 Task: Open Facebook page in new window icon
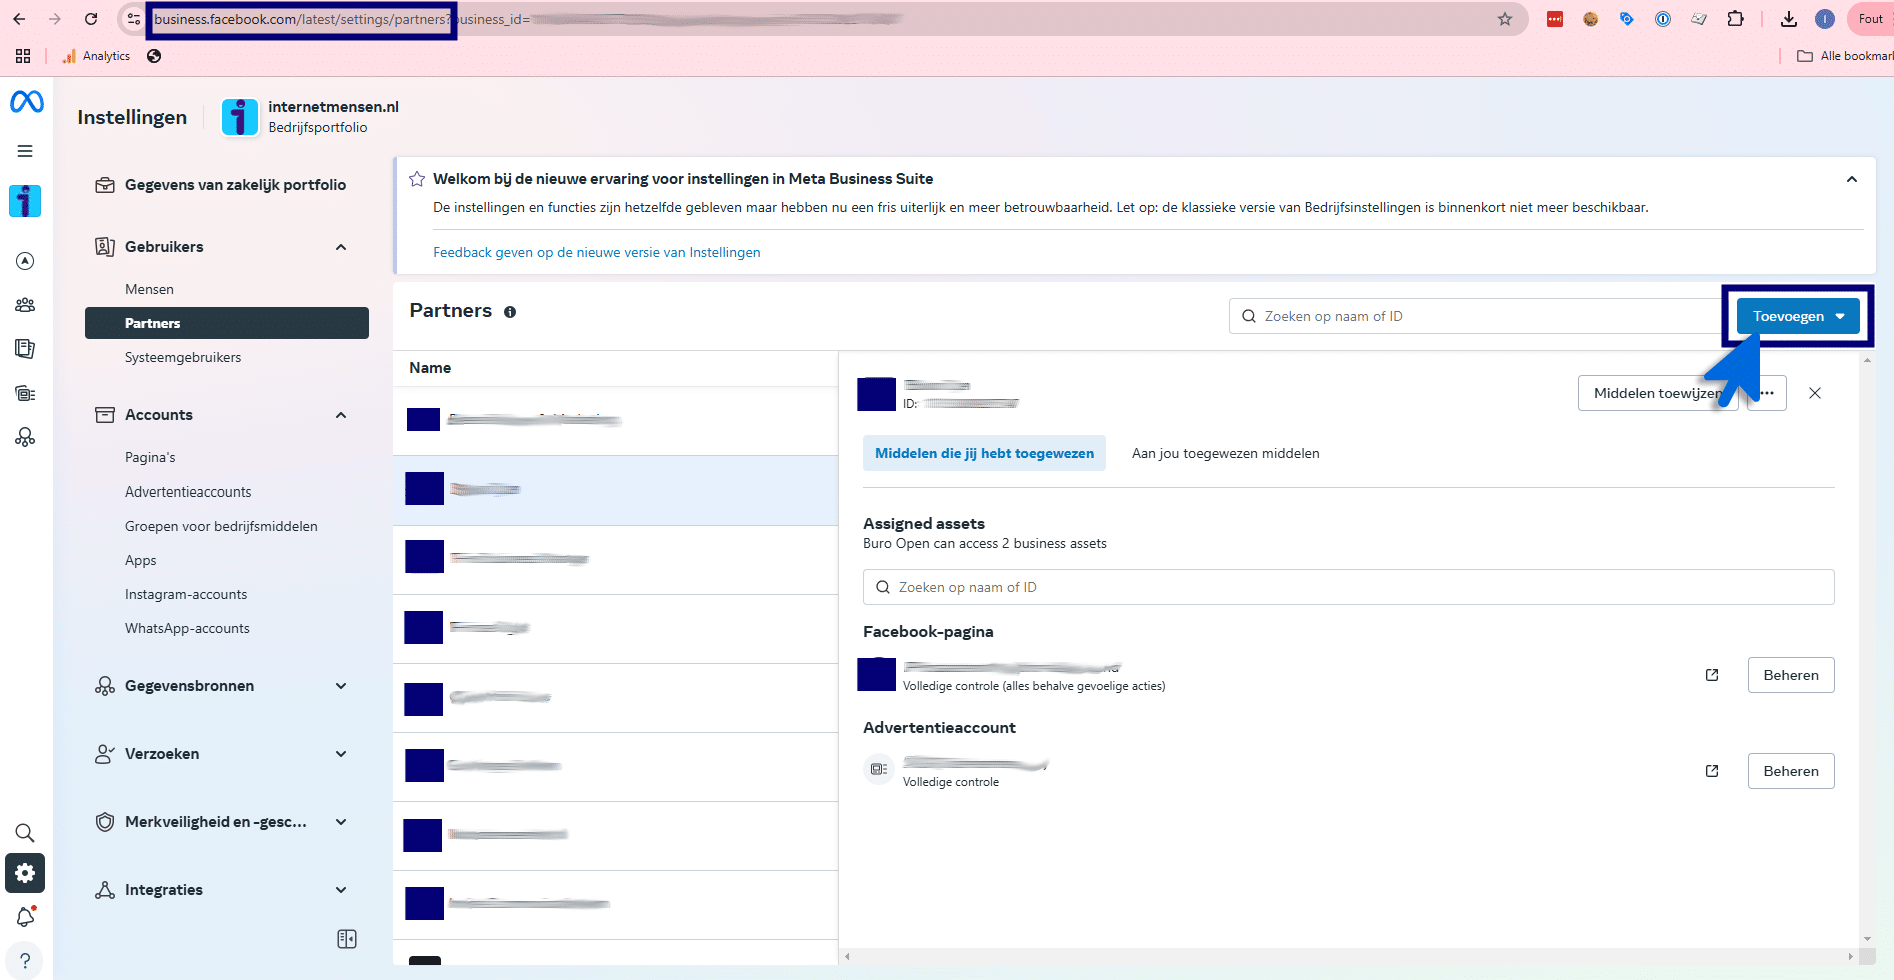pyautogui.click(x=1712, y=675)
